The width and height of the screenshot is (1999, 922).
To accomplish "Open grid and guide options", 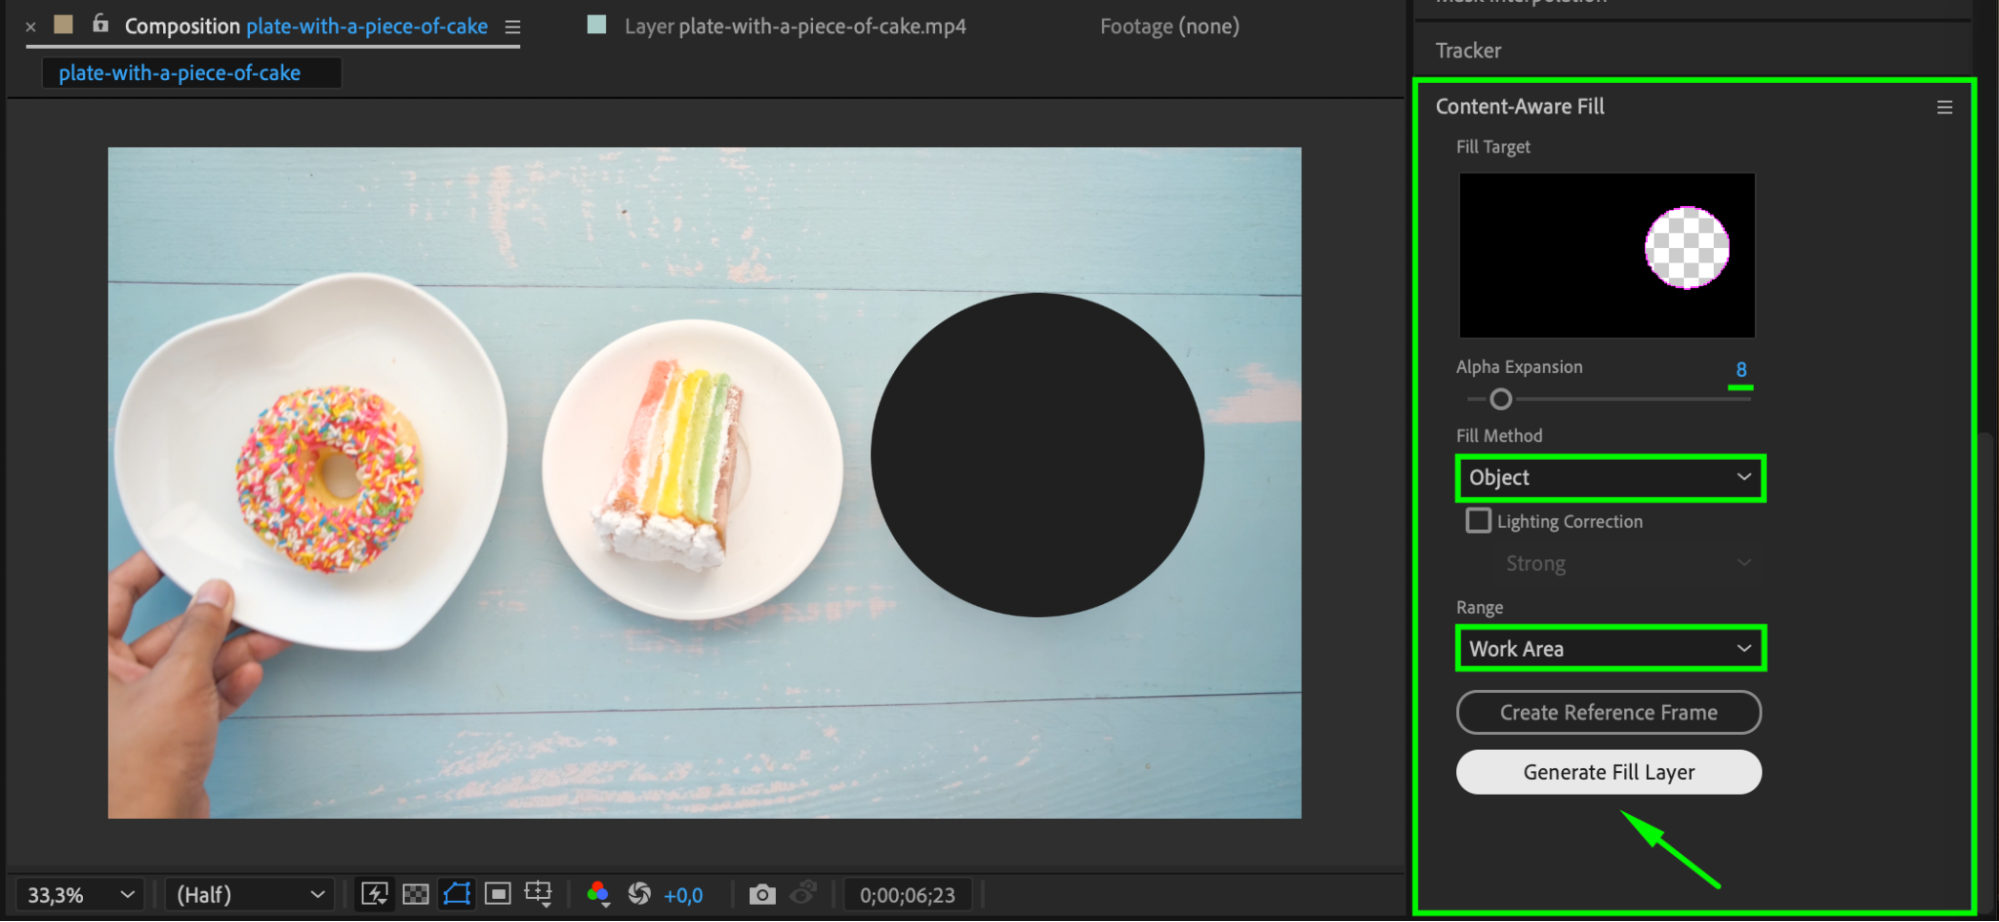I will 539,893.
